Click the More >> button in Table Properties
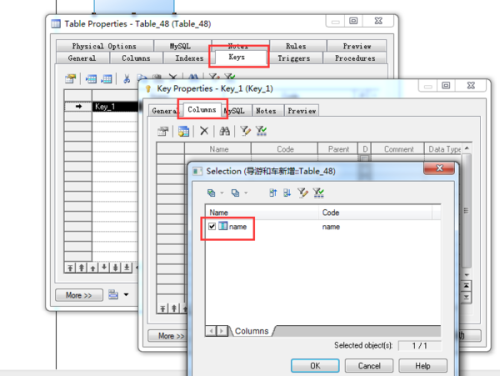The height and width of the screenshot is (376, 500). pyautogui.click(x=79, y=295)
